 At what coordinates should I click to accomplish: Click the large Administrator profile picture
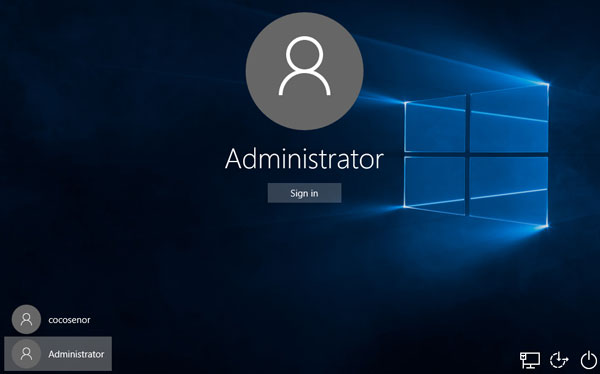coord(304,71)
